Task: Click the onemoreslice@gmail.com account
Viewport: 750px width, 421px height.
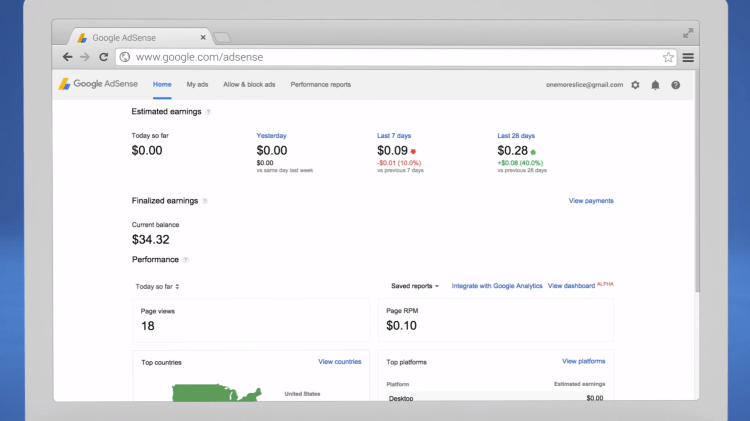Action: 585,85
